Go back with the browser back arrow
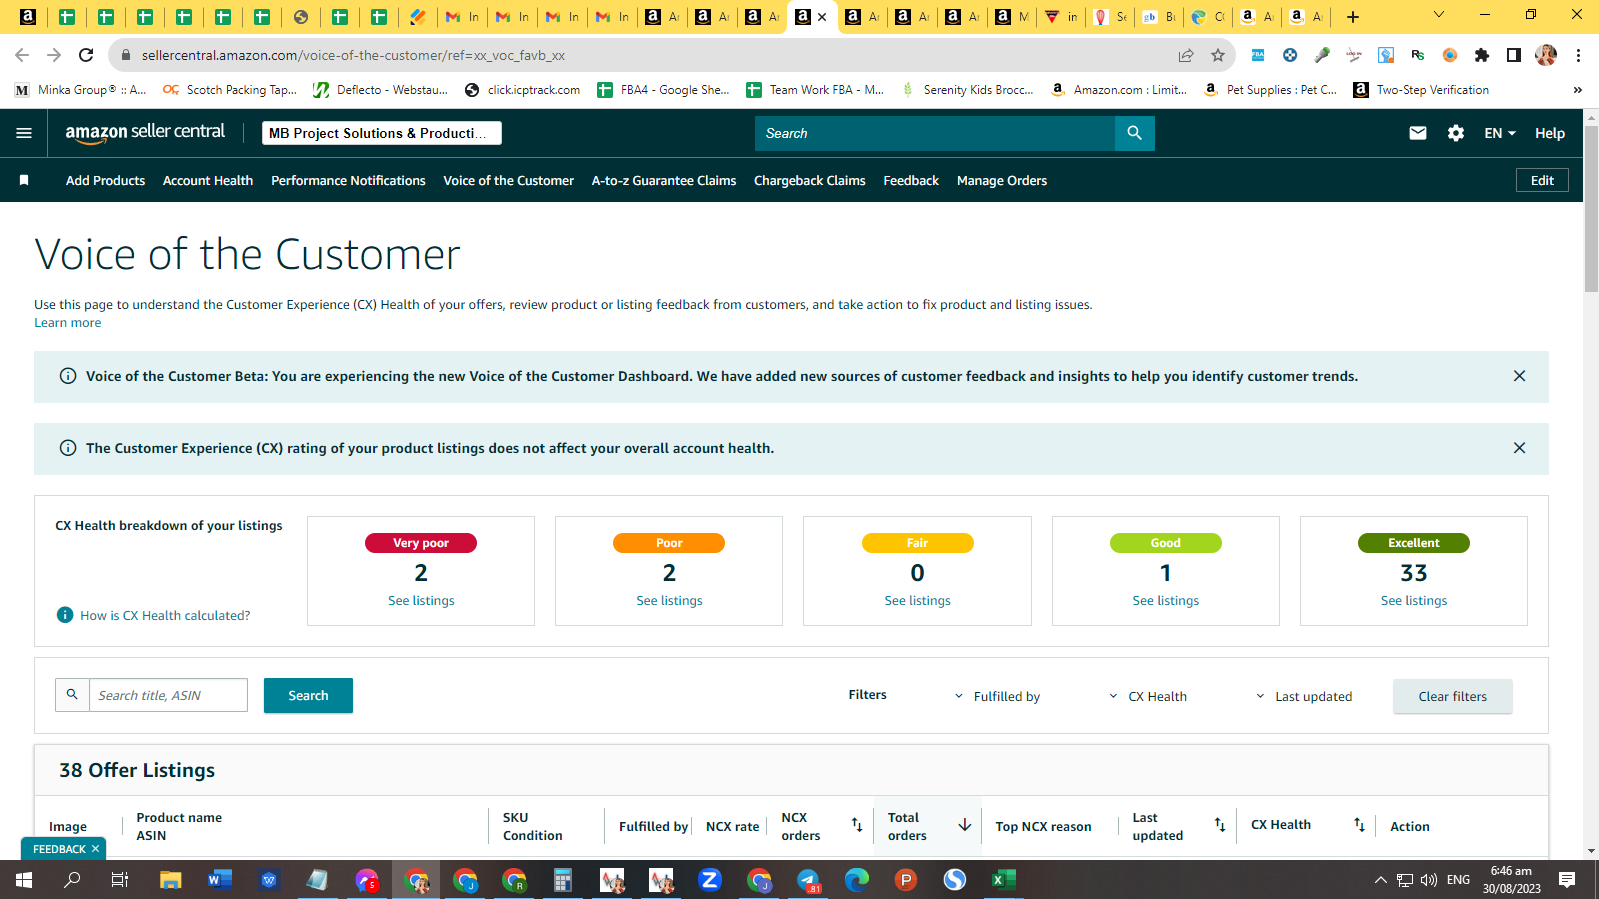 [x=22, y=55]
